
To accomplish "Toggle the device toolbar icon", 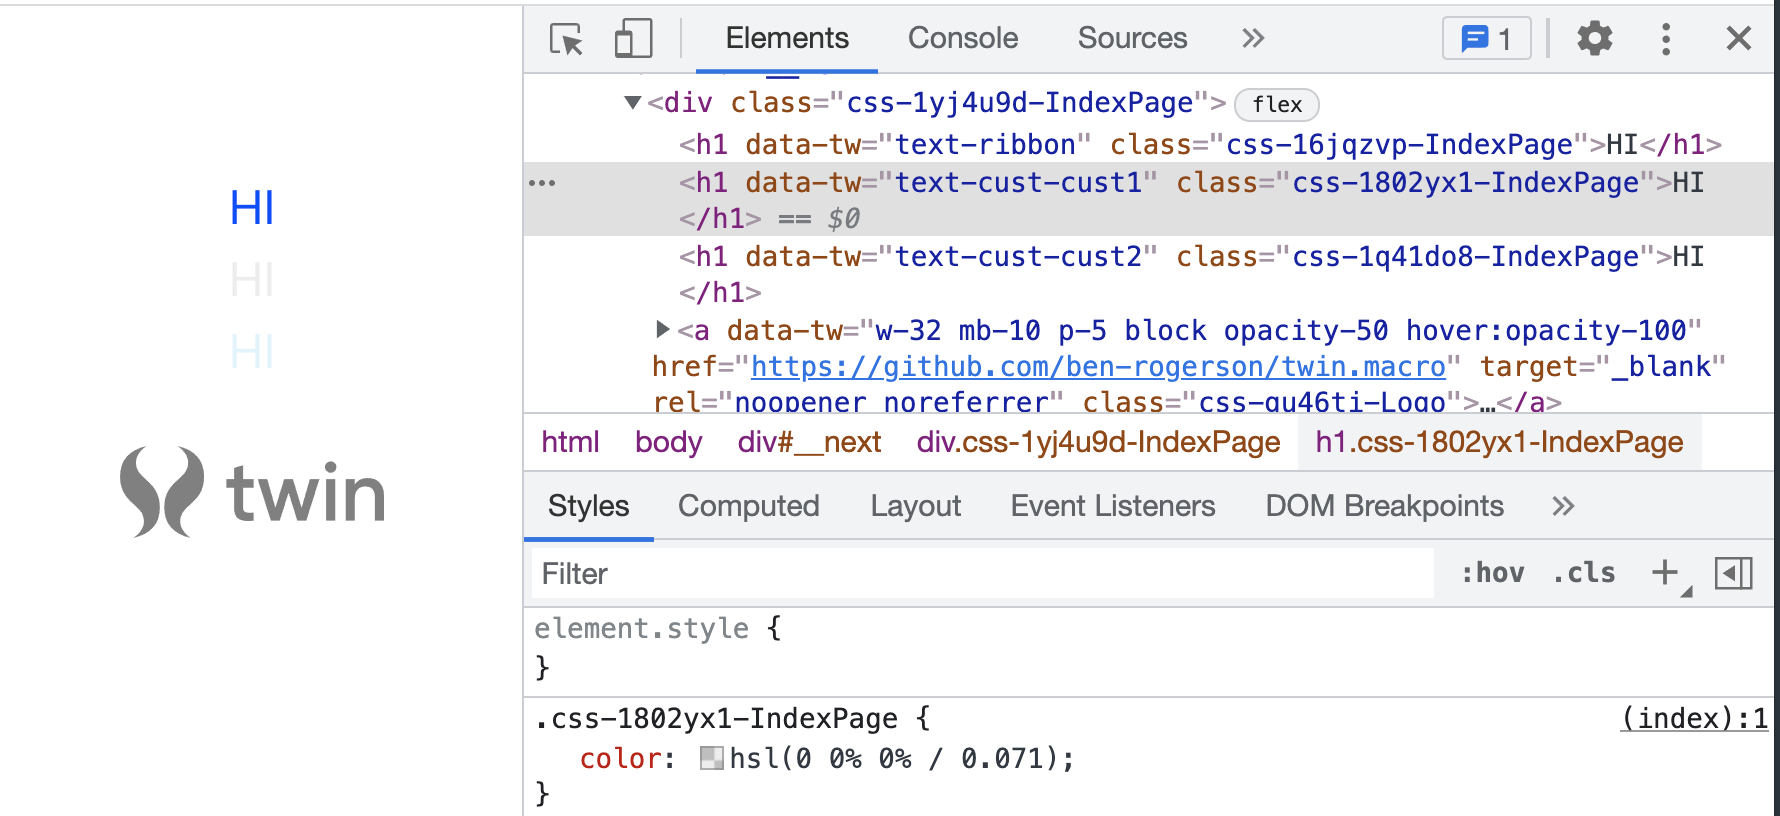I will [x=633, y=39].
